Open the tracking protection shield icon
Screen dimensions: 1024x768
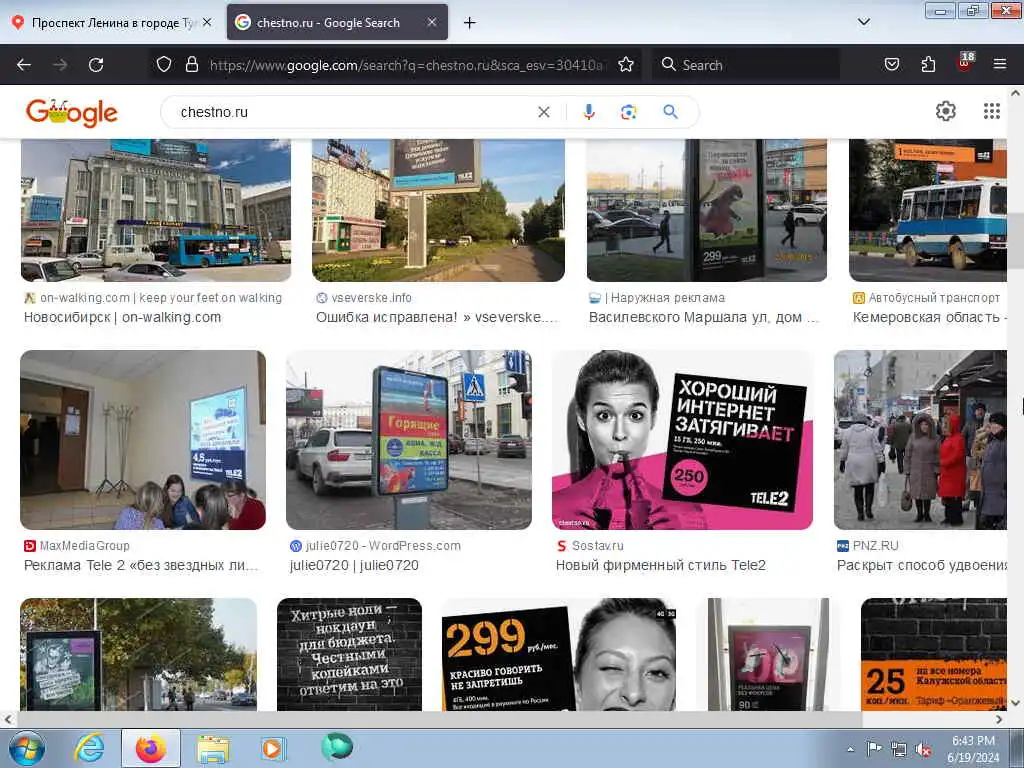pos(164,64)
